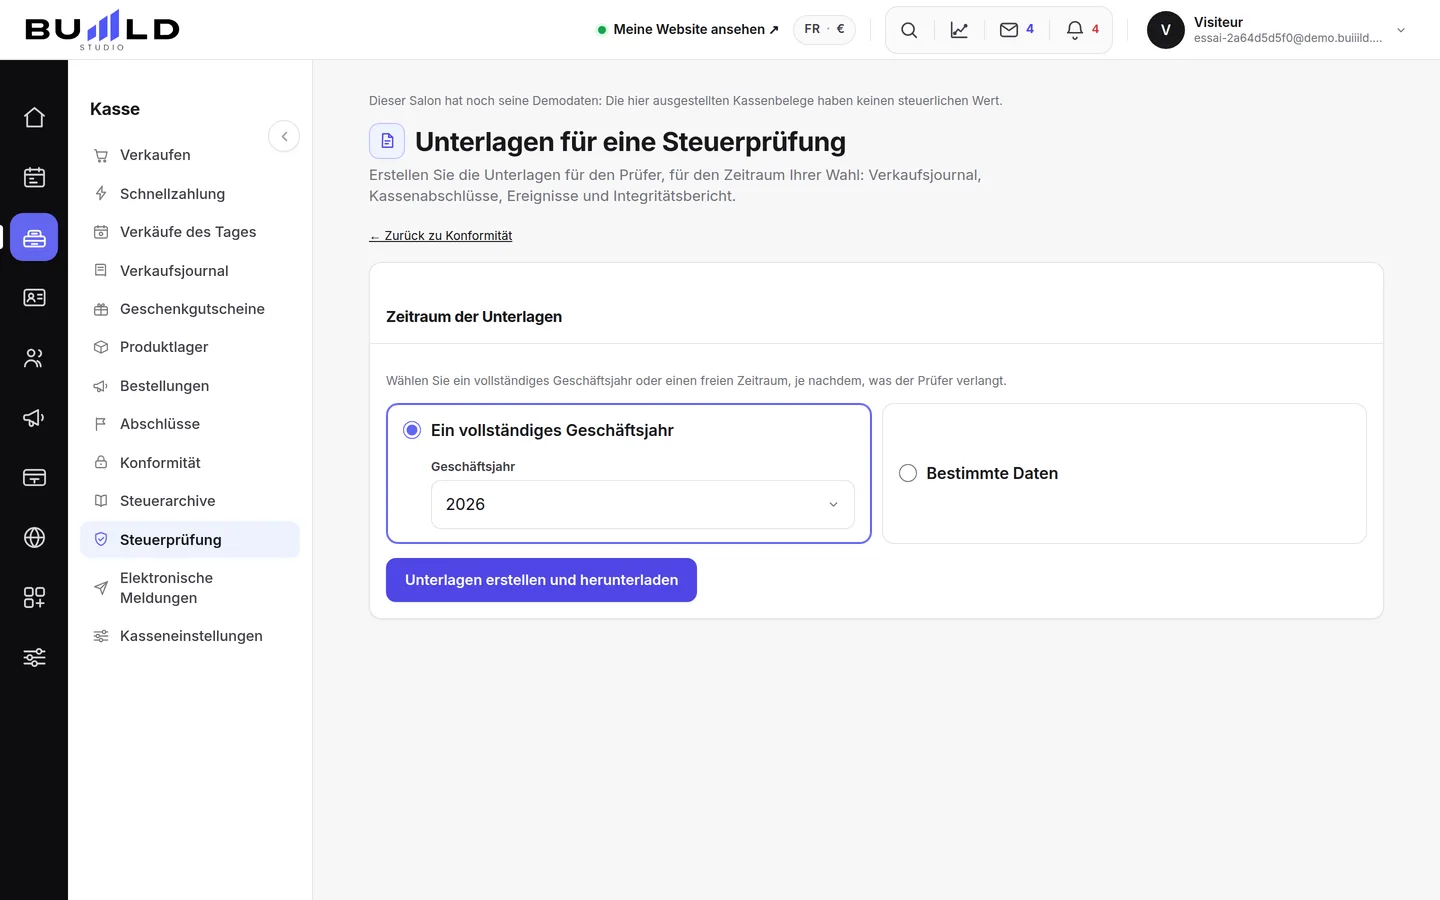Screen dimensions: 1440x900
Task: Open the Verkaufsjournal menu item
Action: (x=190, y=270)
